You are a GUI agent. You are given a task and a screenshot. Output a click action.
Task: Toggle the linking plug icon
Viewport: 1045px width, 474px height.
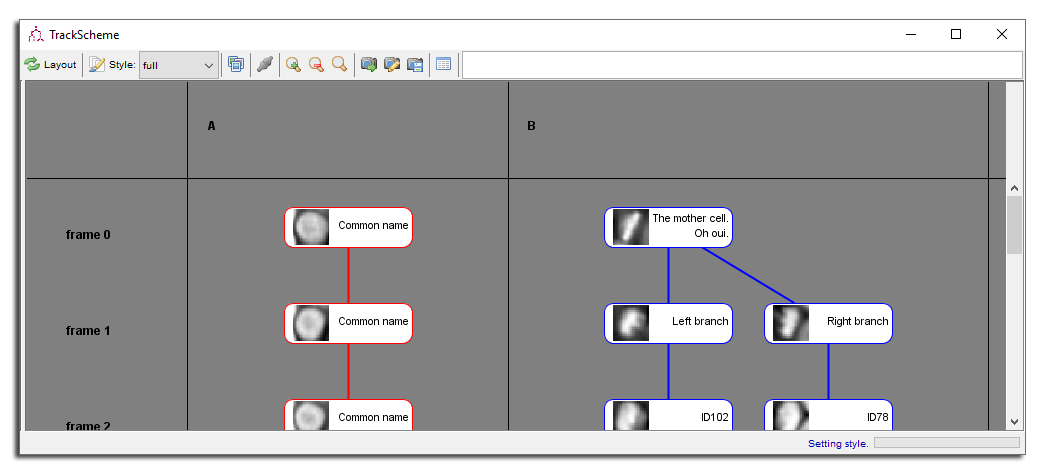(x=265, y=65)
